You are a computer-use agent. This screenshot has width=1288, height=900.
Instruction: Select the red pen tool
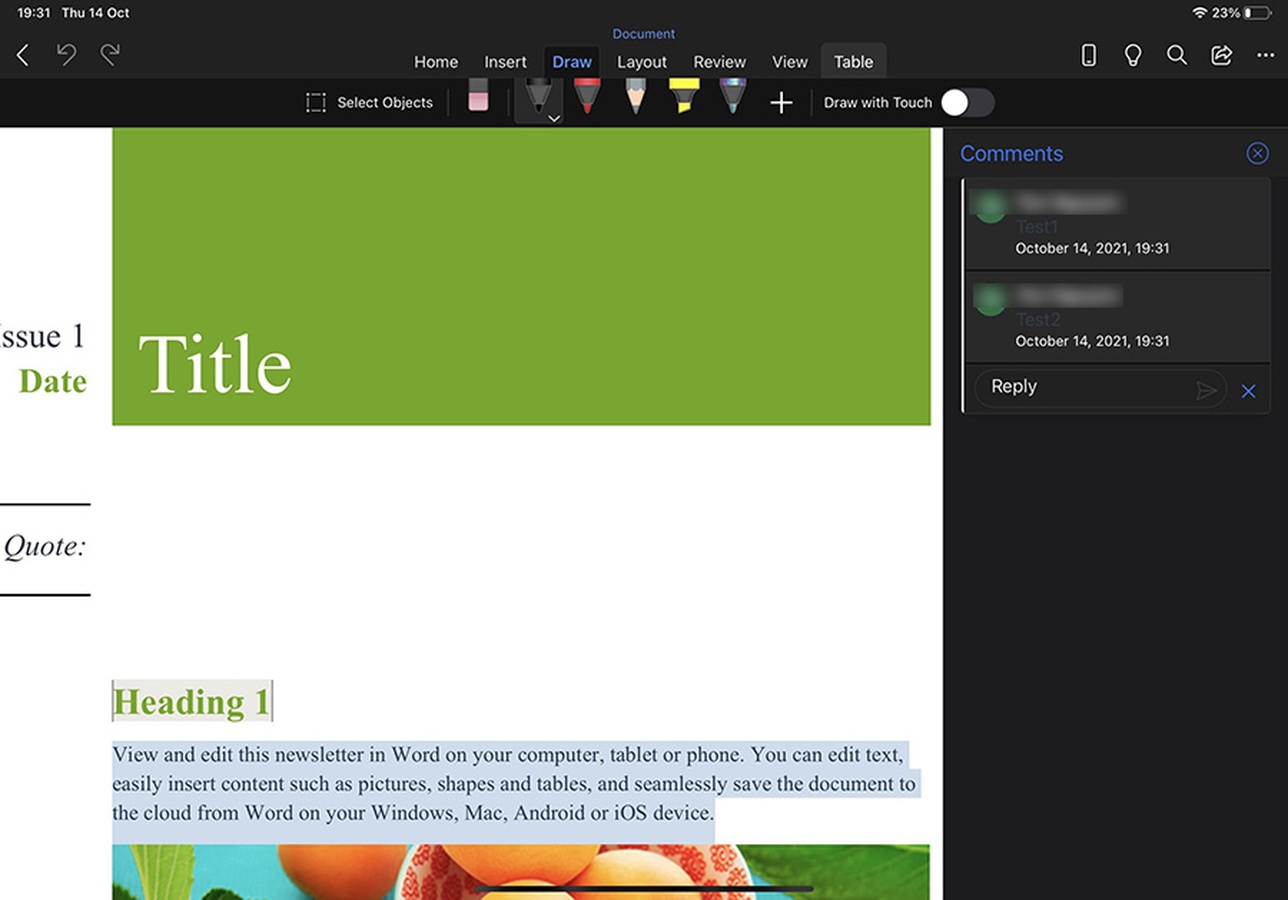coord(587,96)
